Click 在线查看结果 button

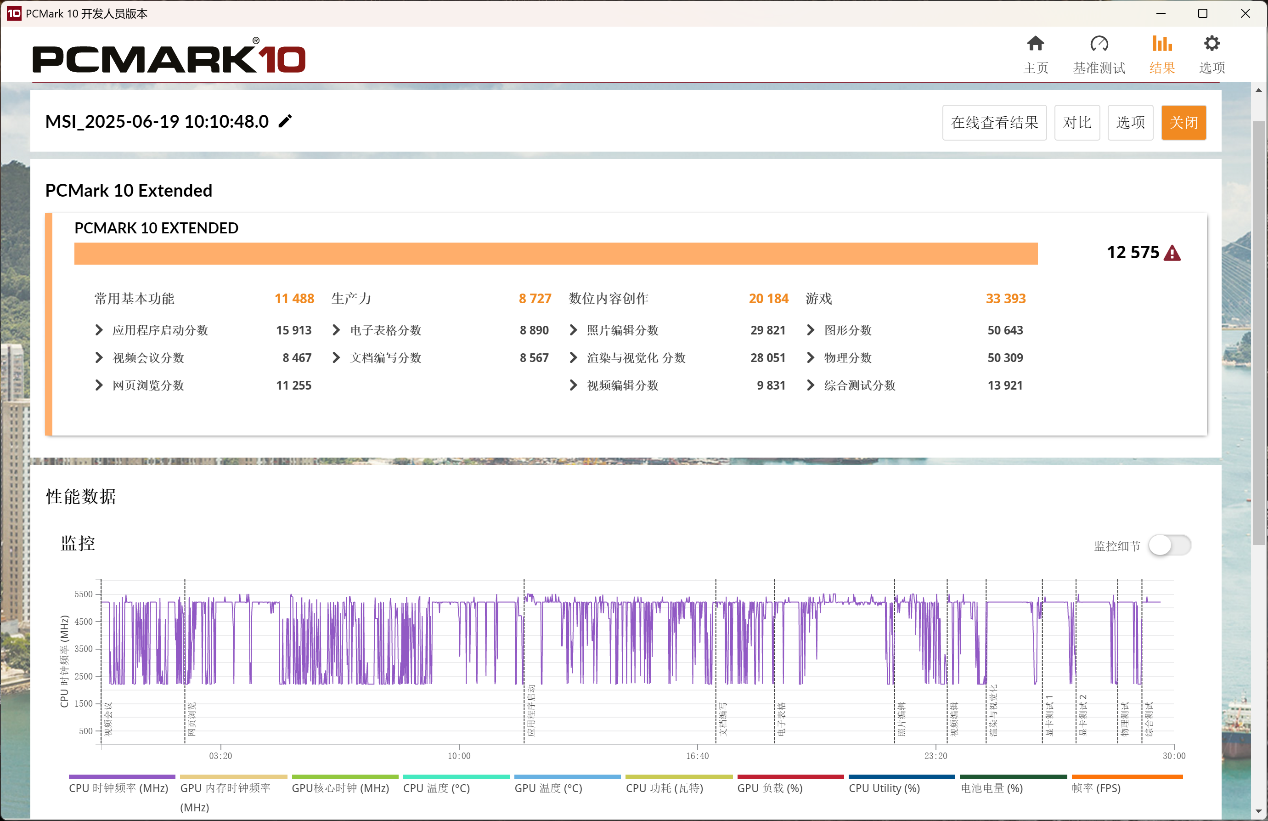click(994, 123)
